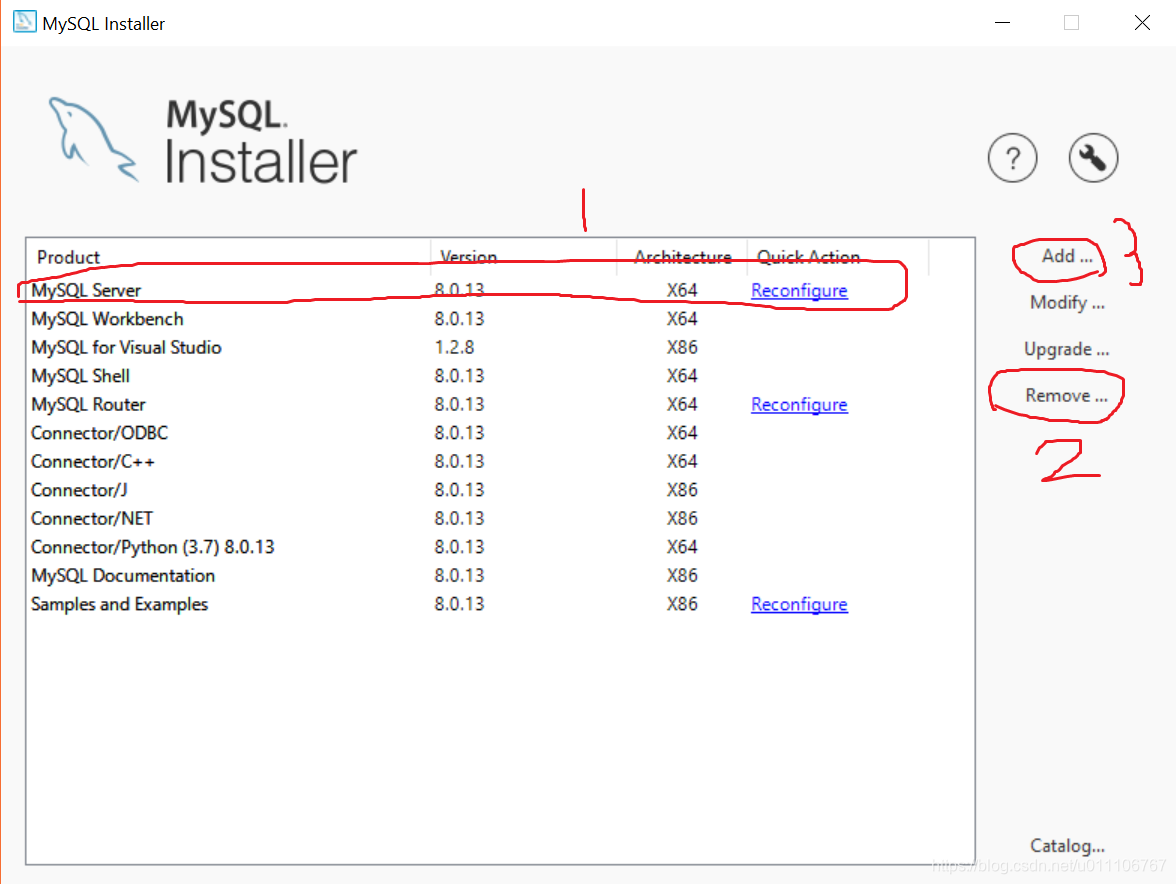This screenshot has width=1176, height=884.
Task: Open the Catalog... button
Action: 1066,846
